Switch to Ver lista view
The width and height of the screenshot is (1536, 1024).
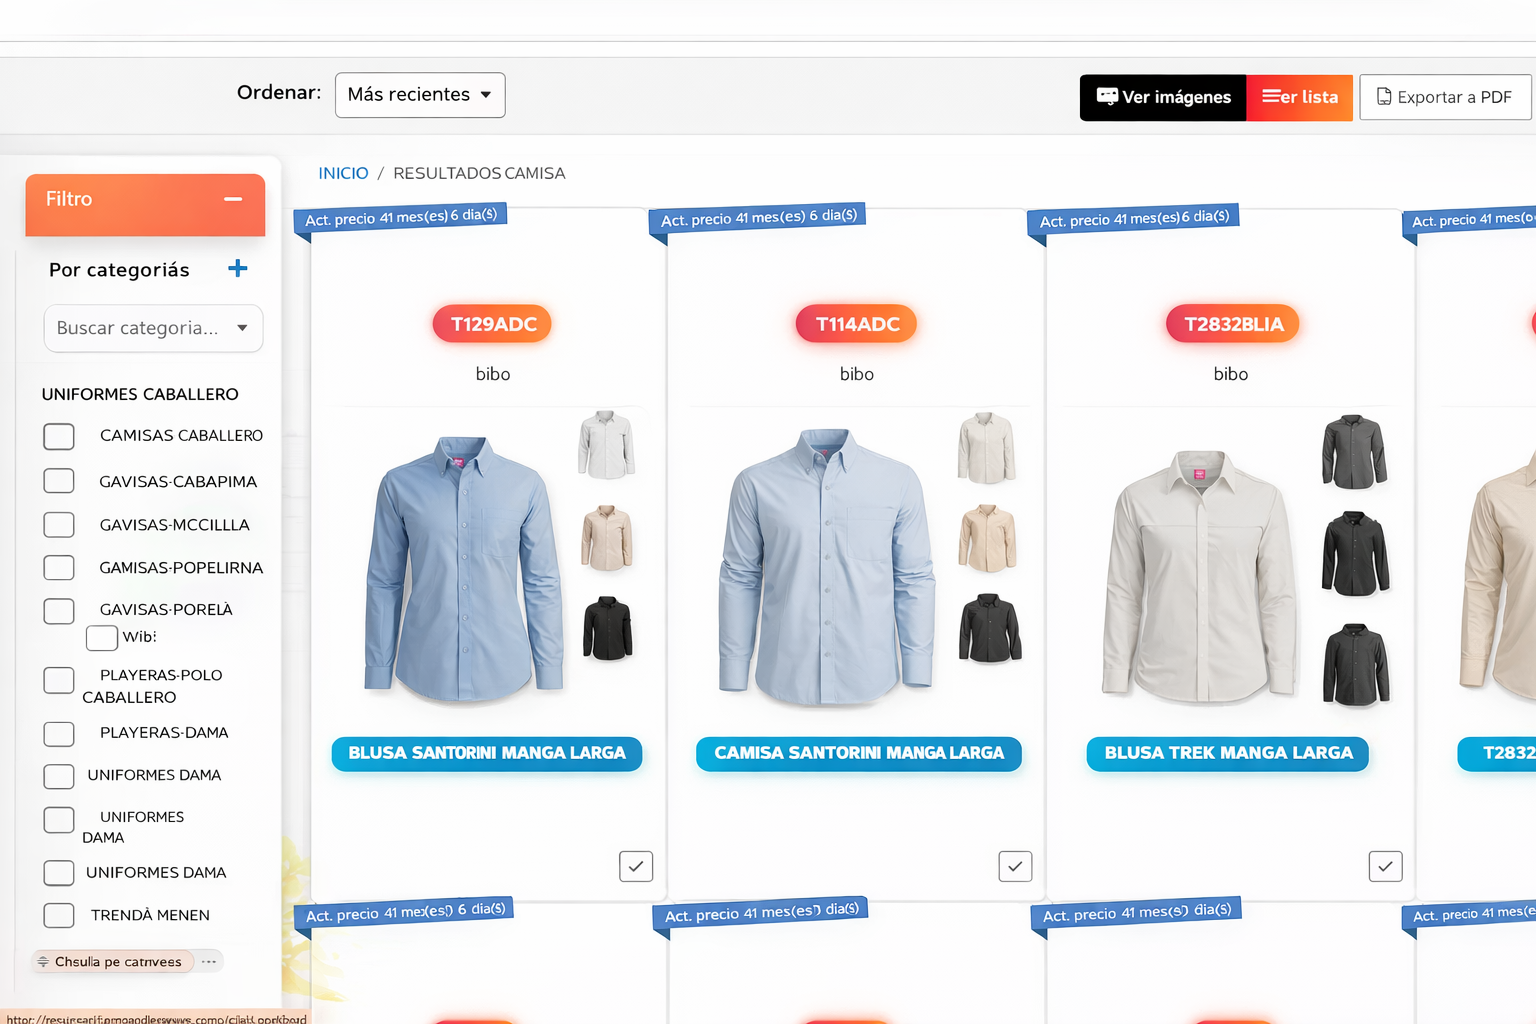pyautogui.click(x=1299, y=97)
